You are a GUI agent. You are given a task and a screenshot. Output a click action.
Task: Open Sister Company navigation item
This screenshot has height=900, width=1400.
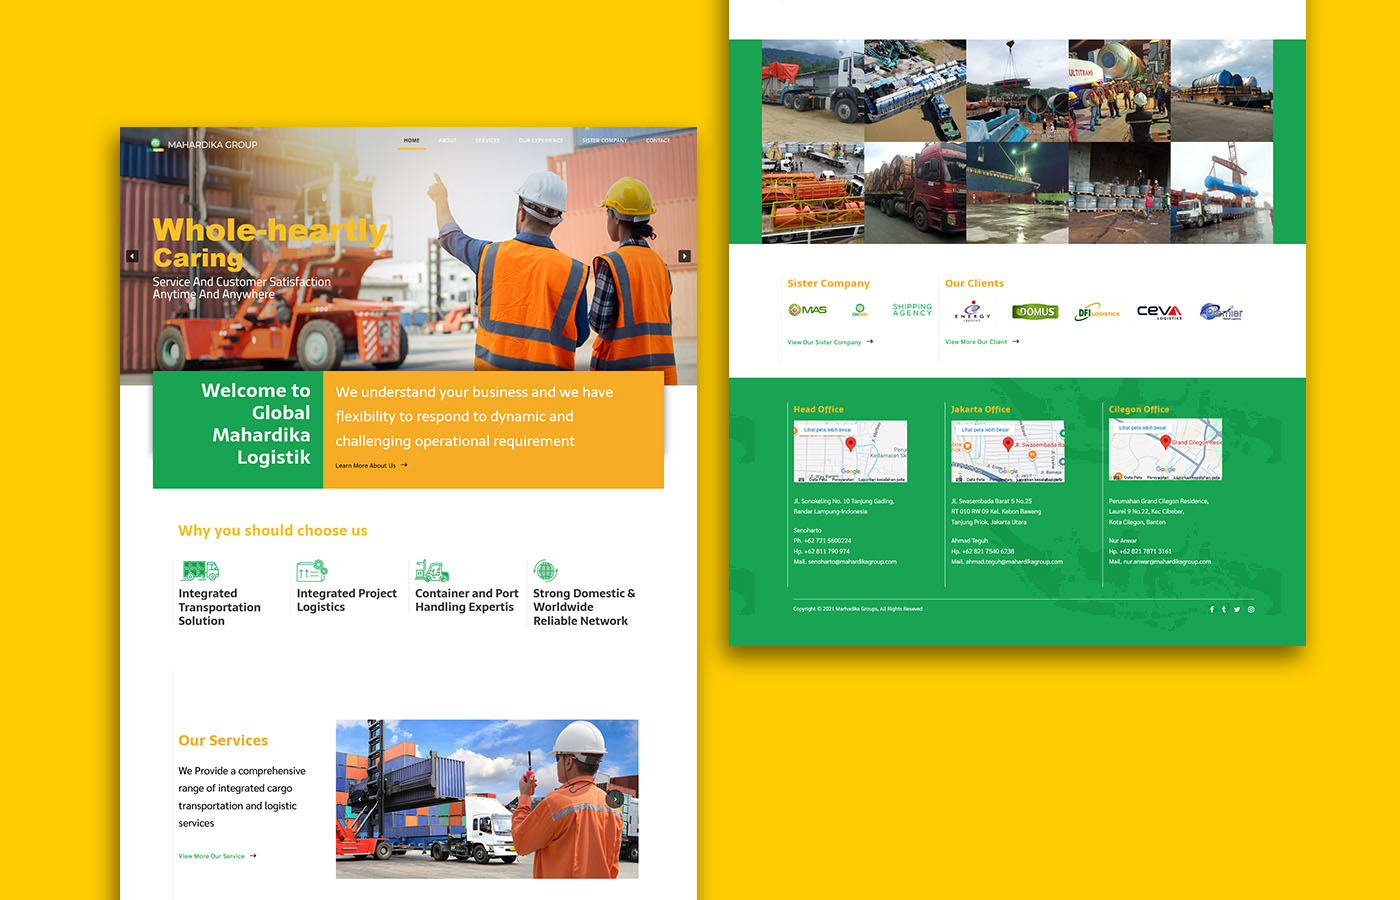[x=604, y=141]
